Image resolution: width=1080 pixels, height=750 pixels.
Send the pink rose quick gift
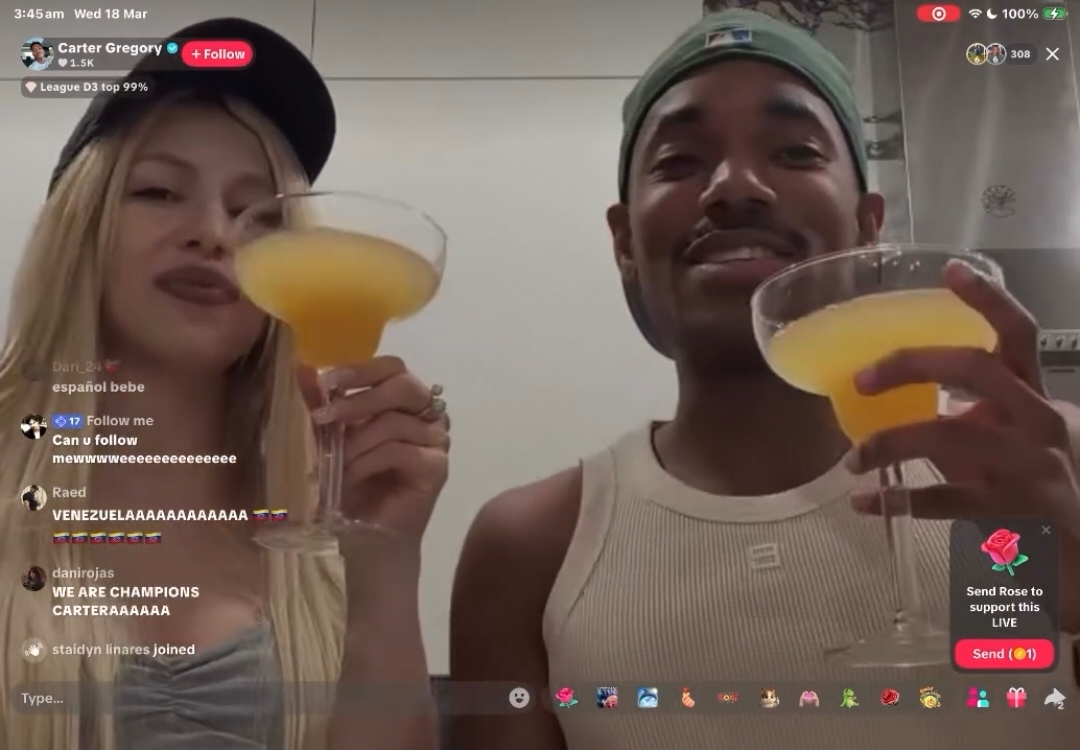click(566, 698)
